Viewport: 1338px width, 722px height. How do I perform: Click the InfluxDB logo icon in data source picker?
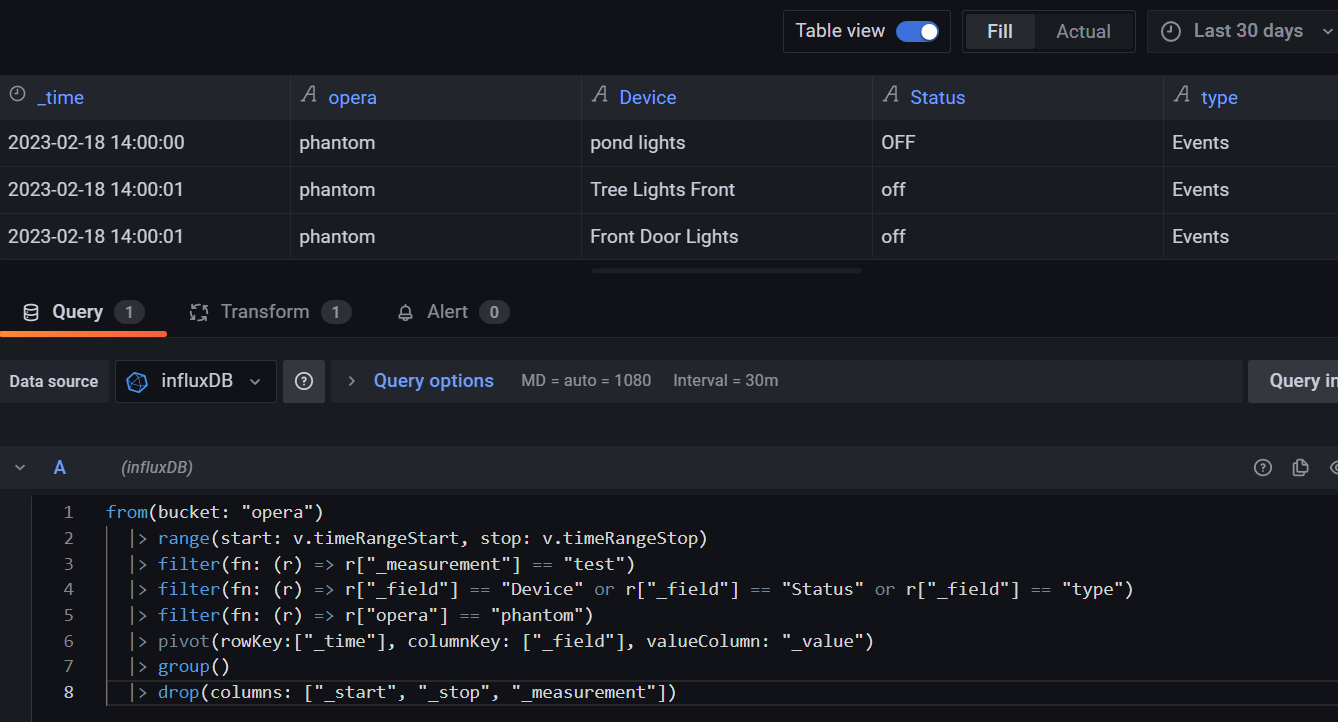pyautogui.click(x=138, y=381)
